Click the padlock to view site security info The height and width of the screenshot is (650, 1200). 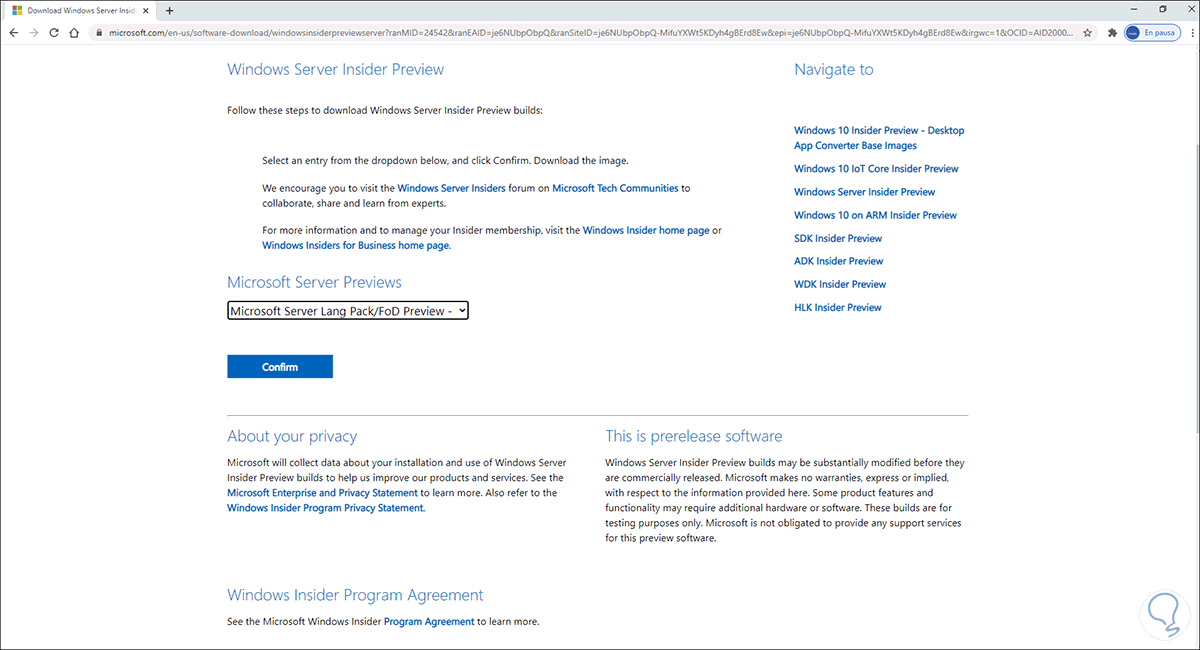point(99,32)
